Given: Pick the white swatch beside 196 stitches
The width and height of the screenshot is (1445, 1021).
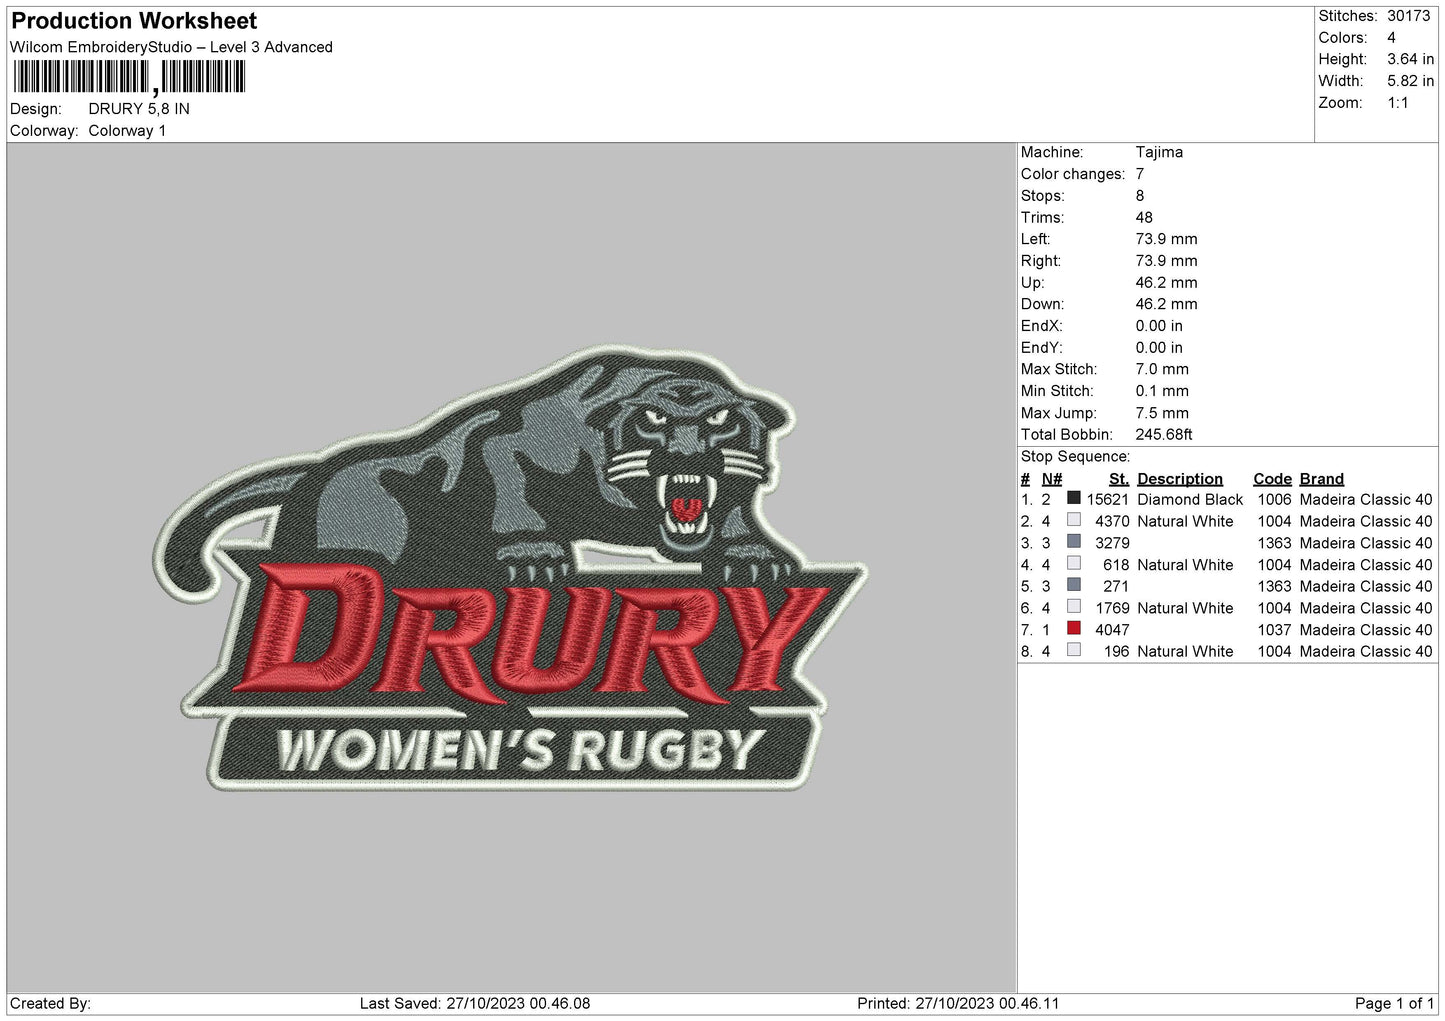Looking at the screenshot, I should pos(1074,650).
